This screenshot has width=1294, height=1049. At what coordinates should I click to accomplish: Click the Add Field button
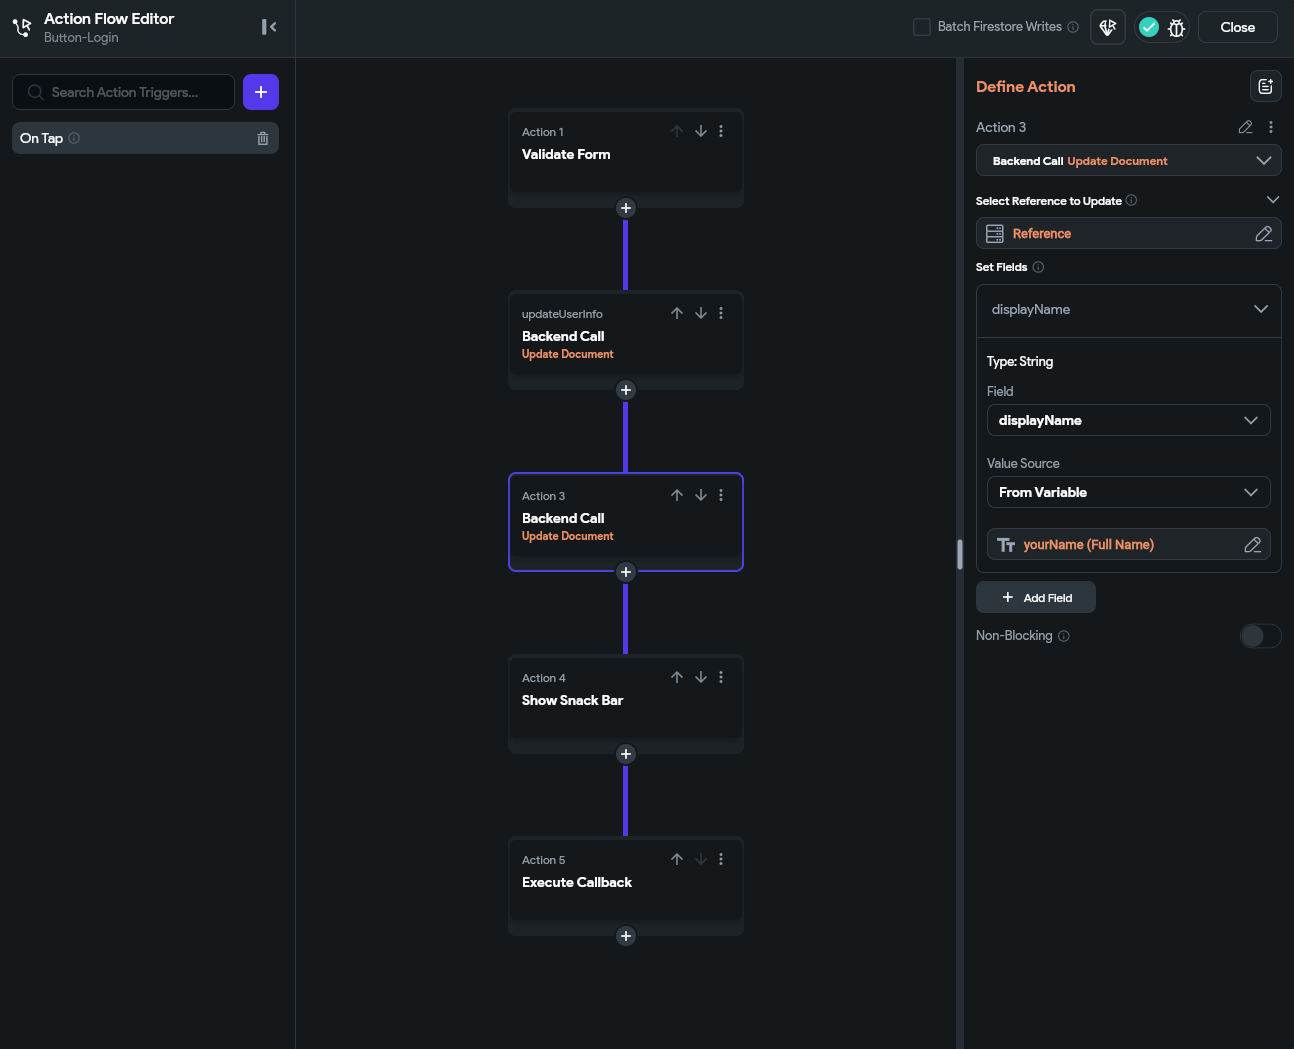[1036, 597]
